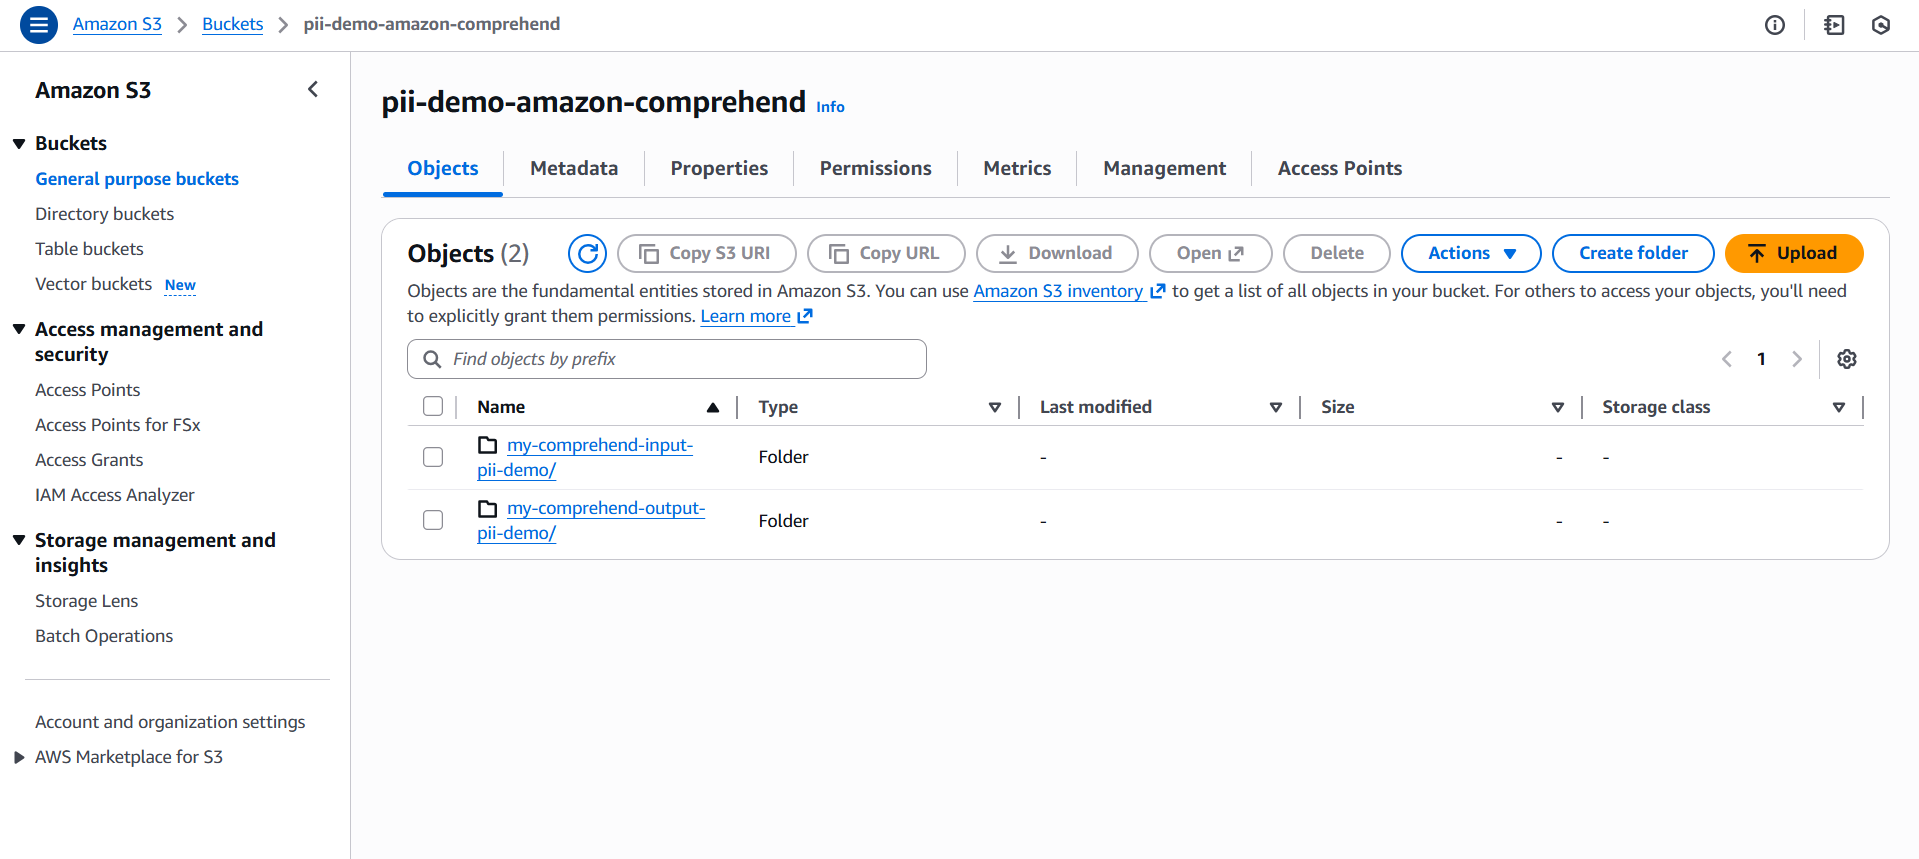Click the Upload button
This screenshot has width=1919, height=859.
pos(1793,253)
